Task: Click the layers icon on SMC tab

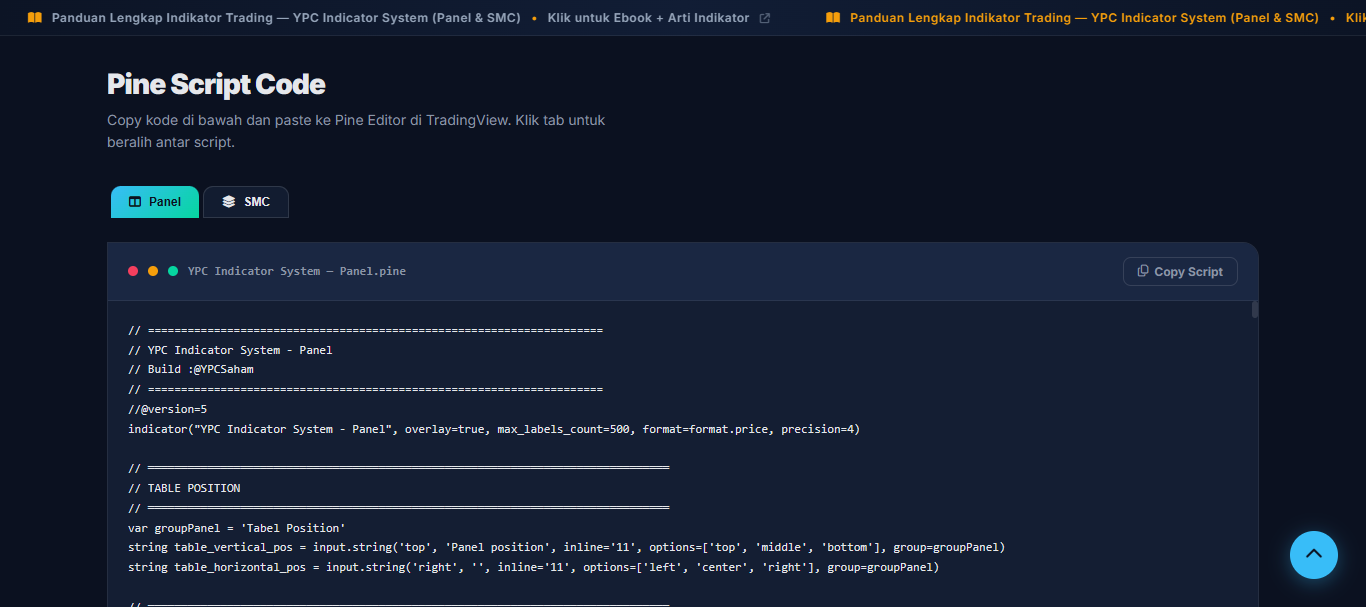Action: tap(229, 202)
